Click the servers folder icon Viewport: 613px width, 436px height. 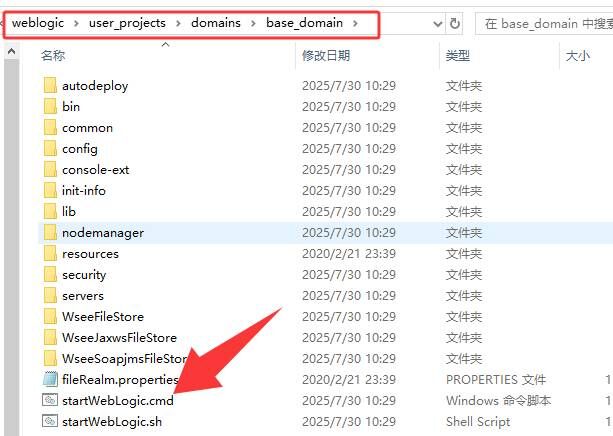click(x=50, y=296)
